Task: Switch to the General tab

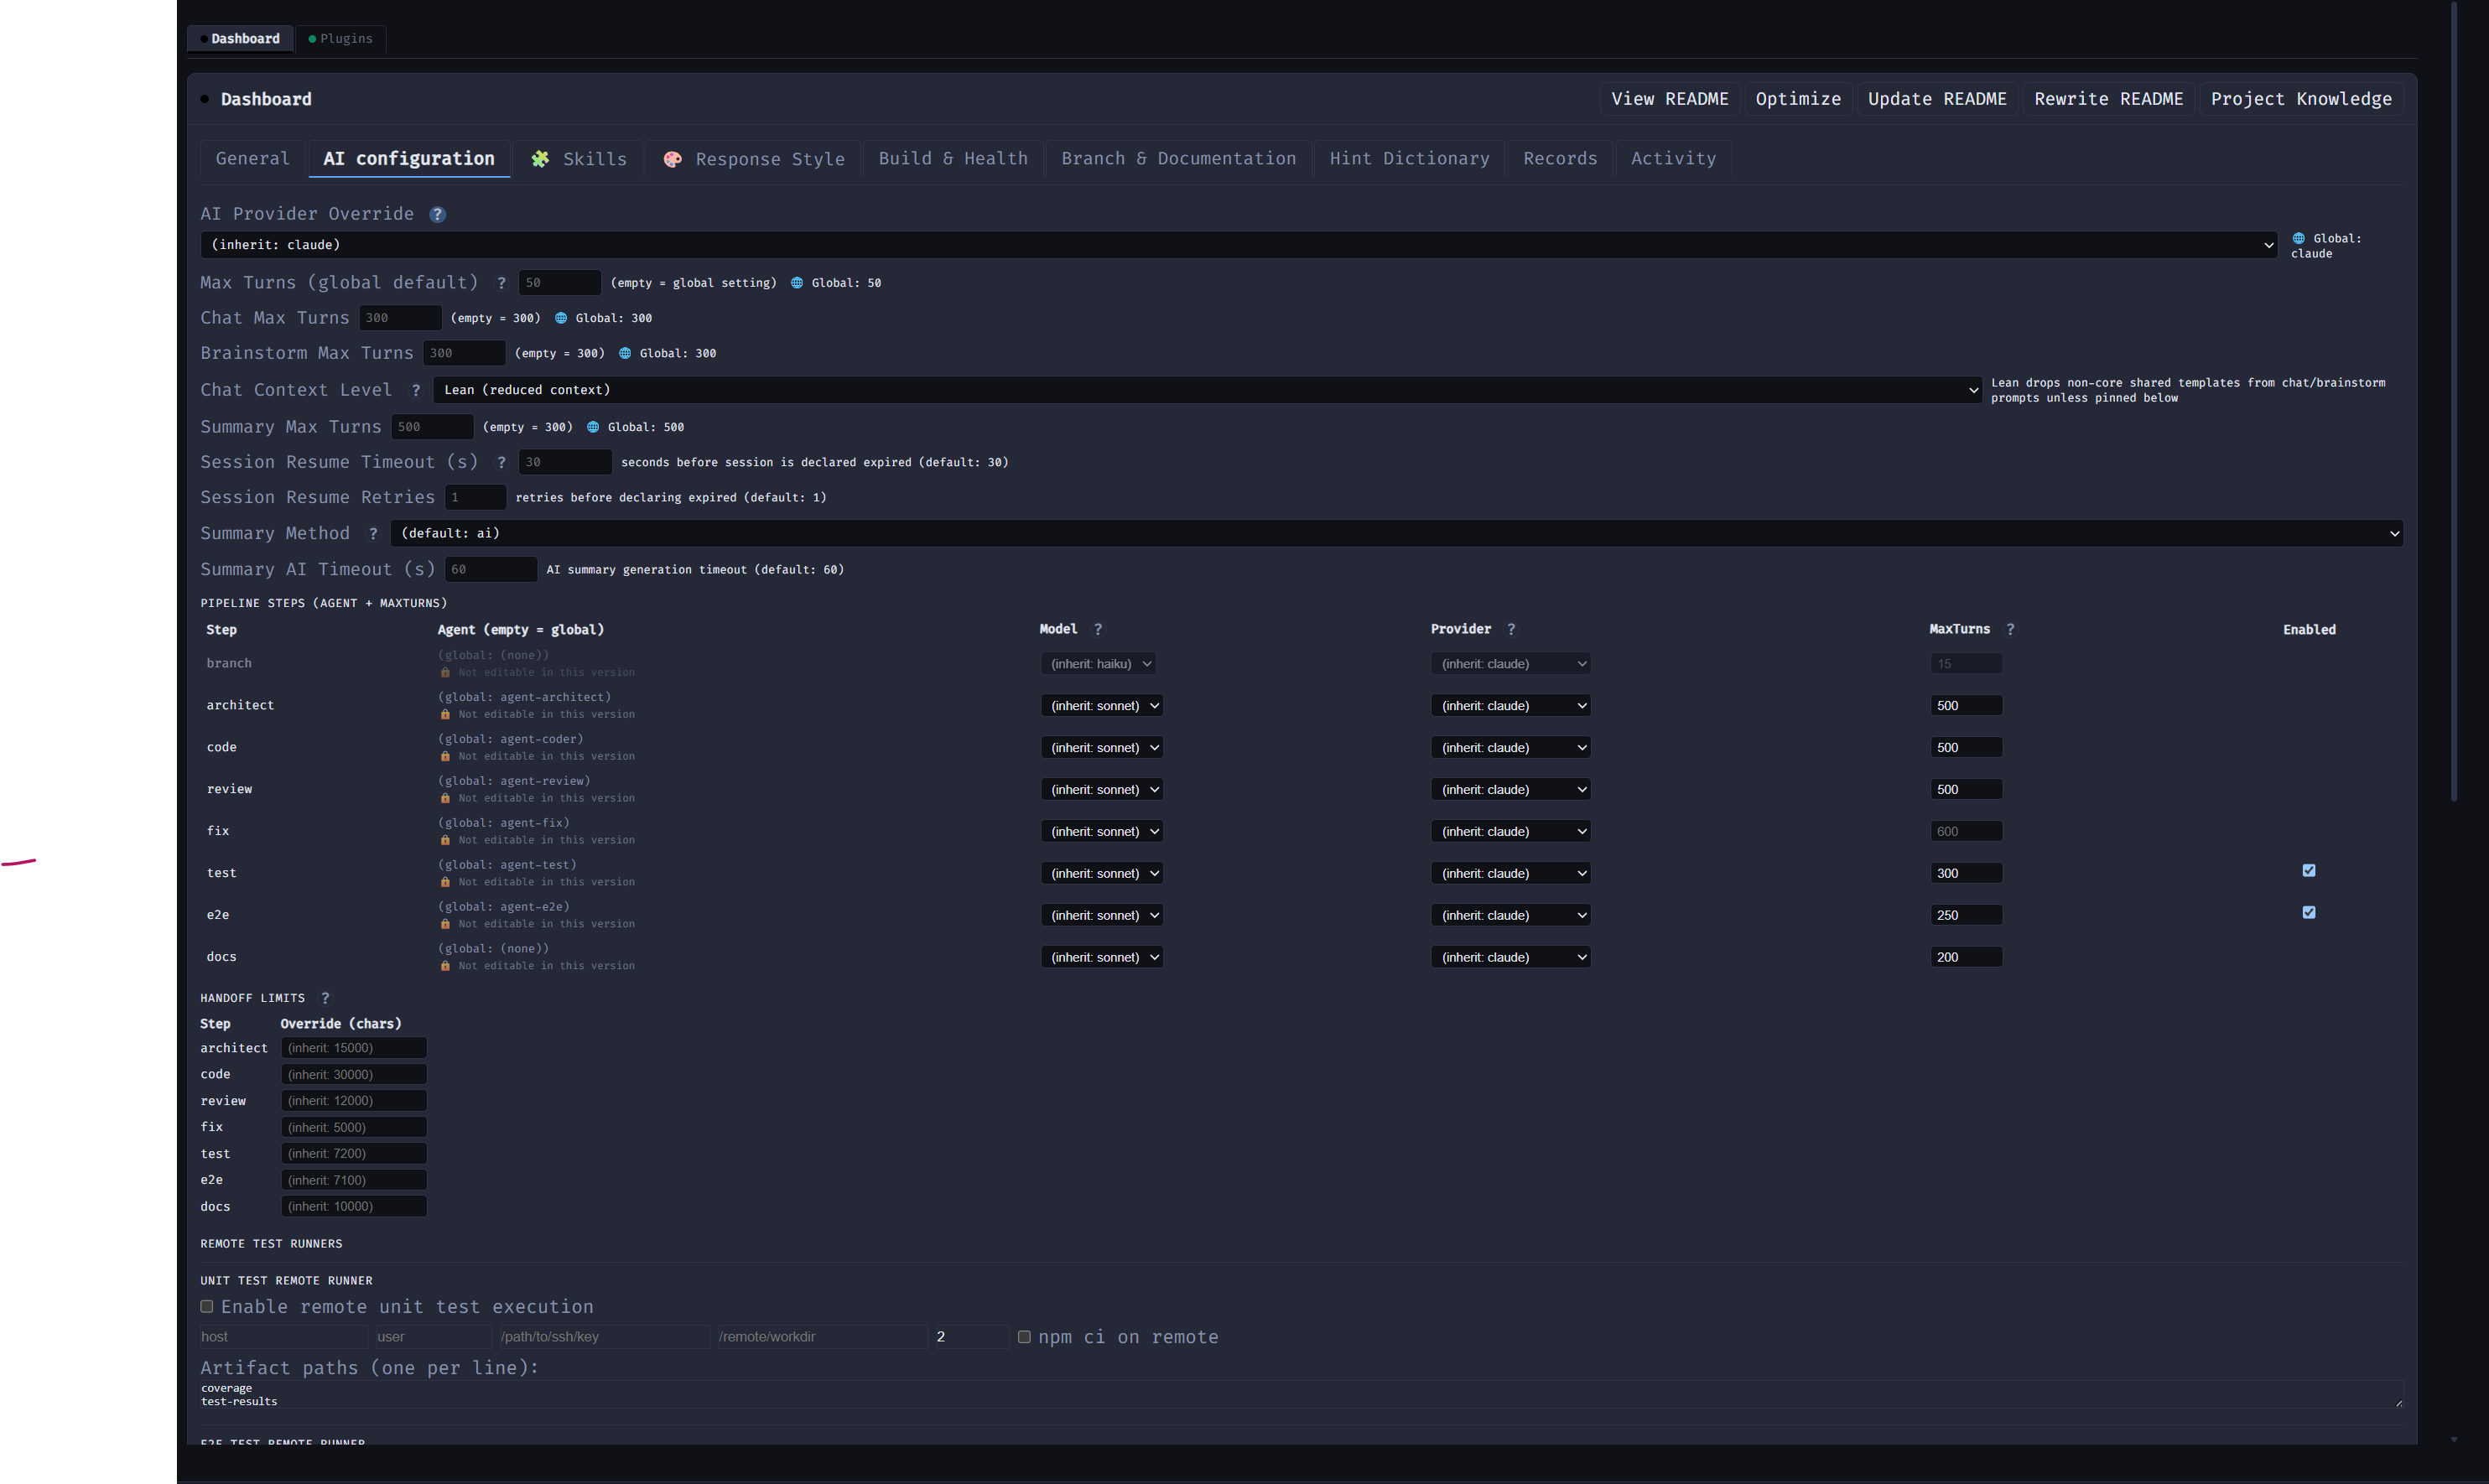Action: click(252, 159)
